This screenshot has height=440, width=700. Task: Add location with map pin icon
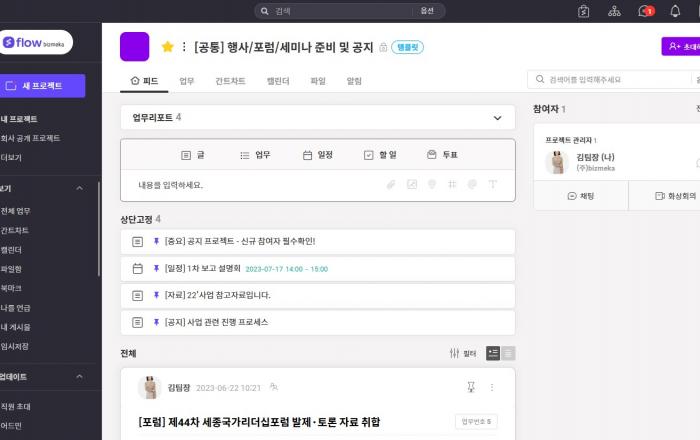[432, 184]
